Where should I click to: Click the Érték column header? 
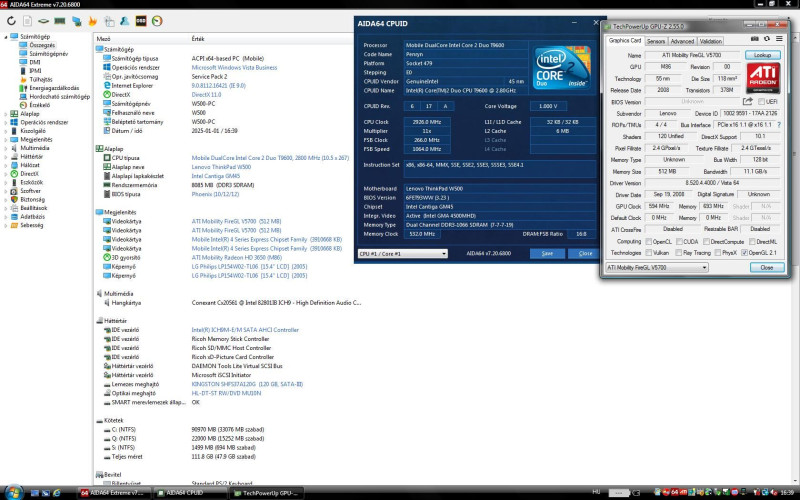[x=198, y=39]
